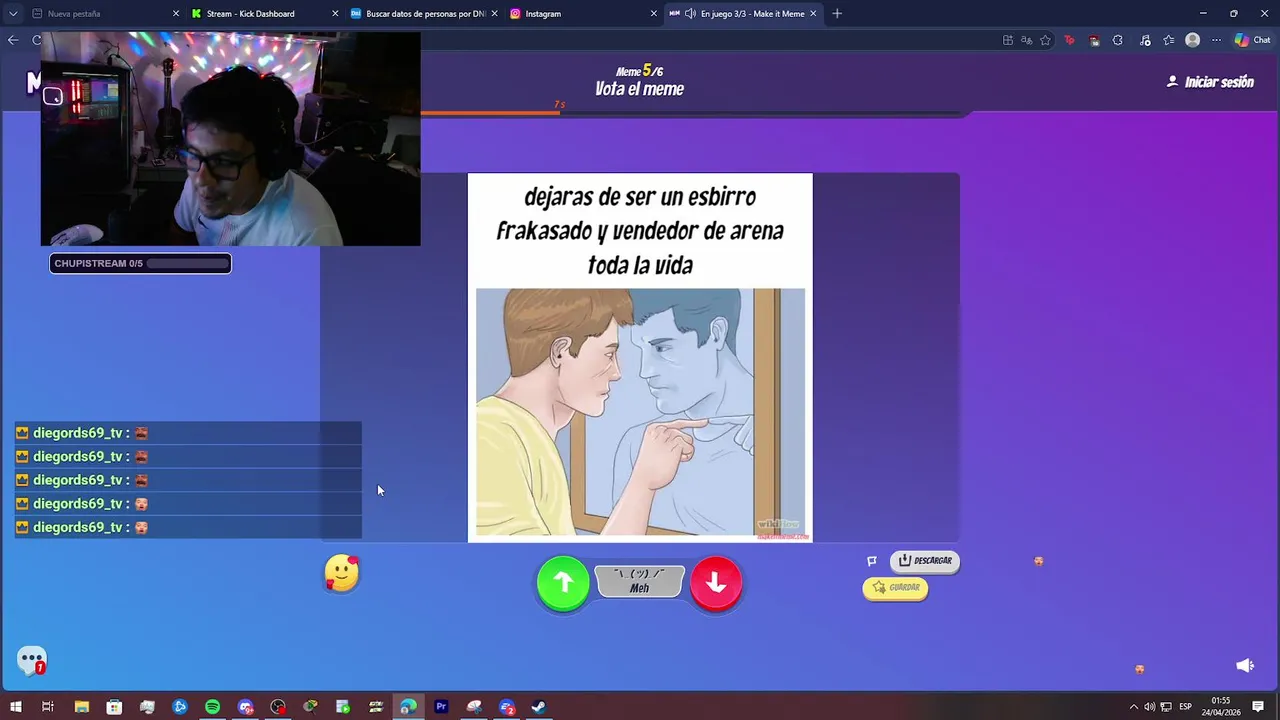Open Spotify from taskbar
The image size is (1280, 720).
coord(212,707)
